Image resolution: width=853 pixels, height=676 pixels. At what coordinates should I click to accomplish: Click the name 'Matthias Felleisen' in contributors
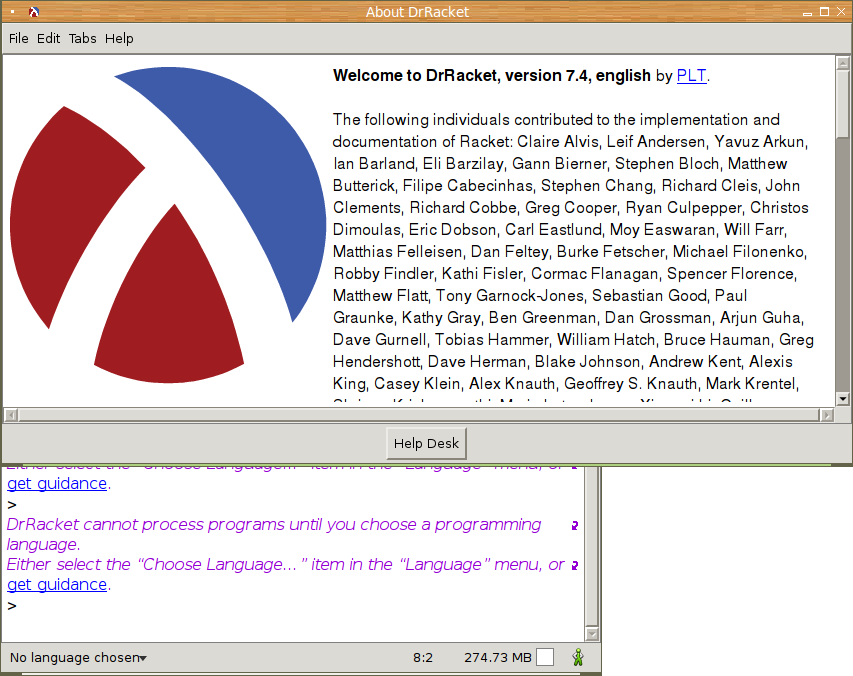coord(397,252)
